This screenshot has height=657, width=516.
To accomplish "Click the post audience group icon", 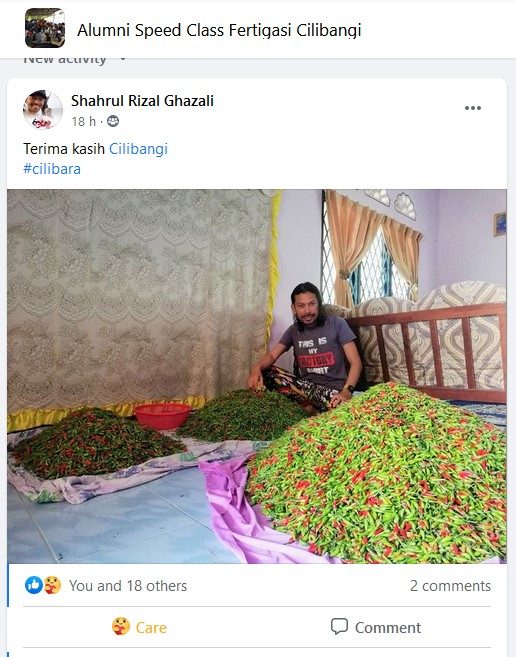I will [x=113, y=122].
